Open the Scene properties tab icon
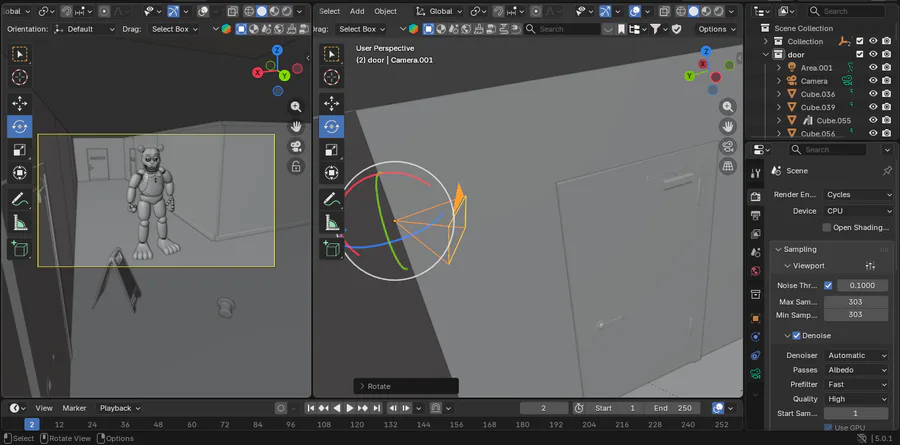The width and height of the screenshot is (900, 445). pyautogui.click(x=755, y=252)
